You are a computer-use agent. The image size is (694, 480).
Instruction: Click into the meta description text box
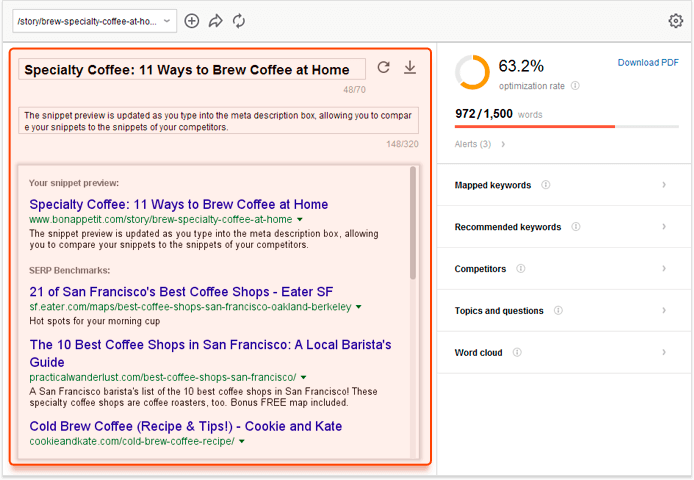click(x=218, y=121)
